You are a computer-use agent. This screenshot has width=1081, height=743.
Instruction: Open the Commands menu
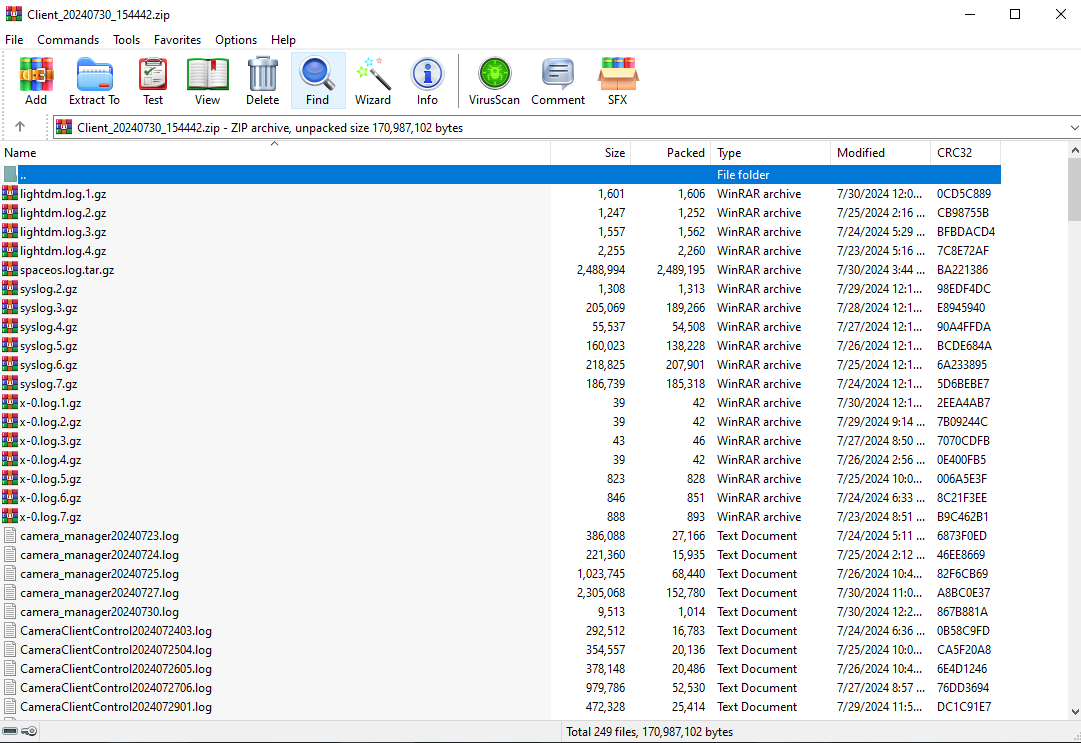pyautogui.click(x=68, y=40)
